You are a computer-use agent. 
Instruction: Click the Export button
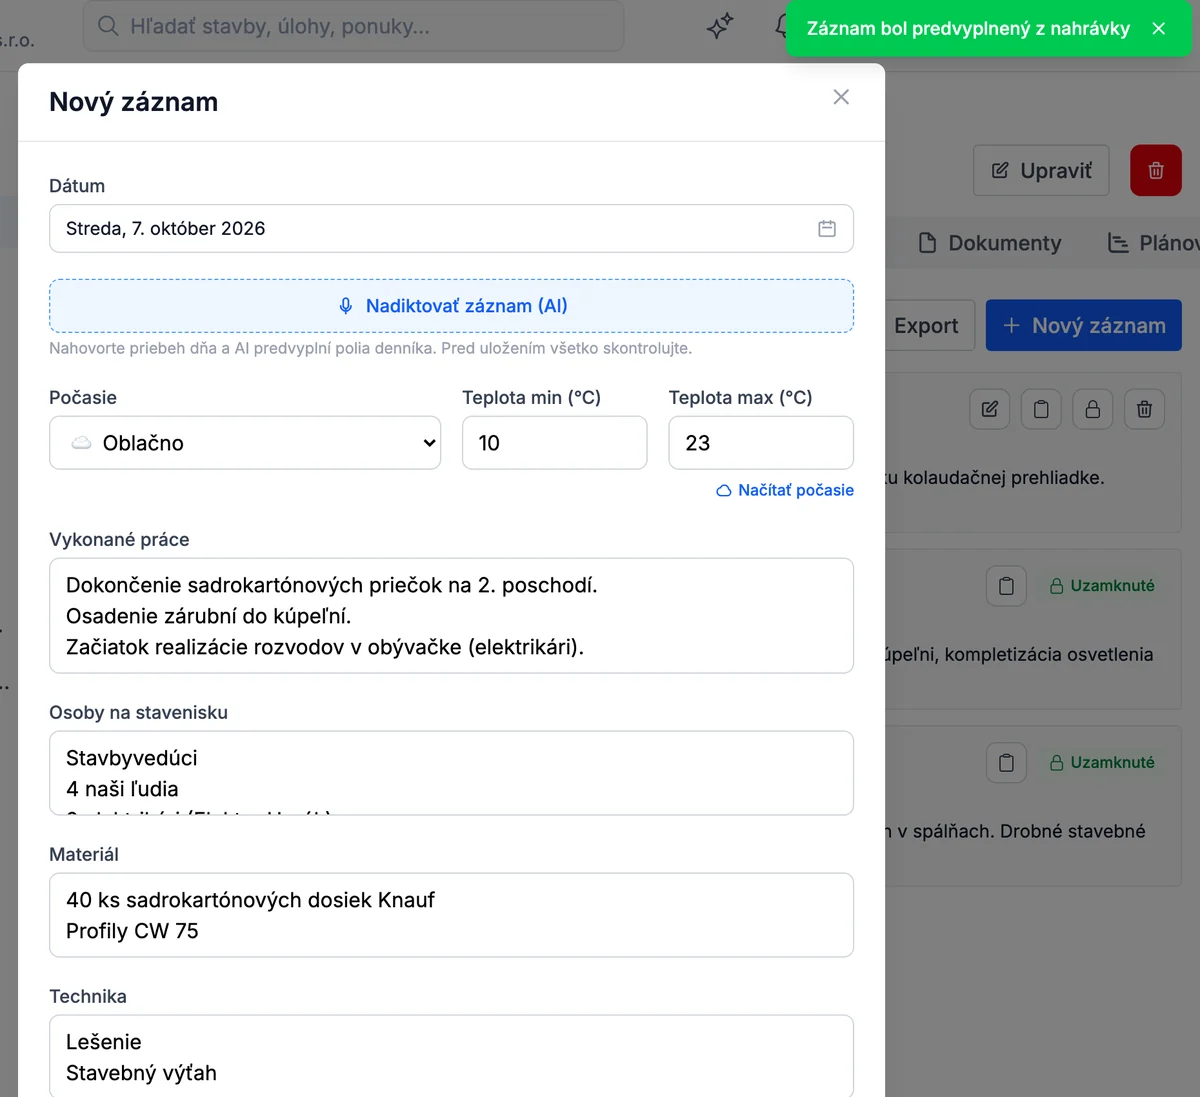click(927, 326)
